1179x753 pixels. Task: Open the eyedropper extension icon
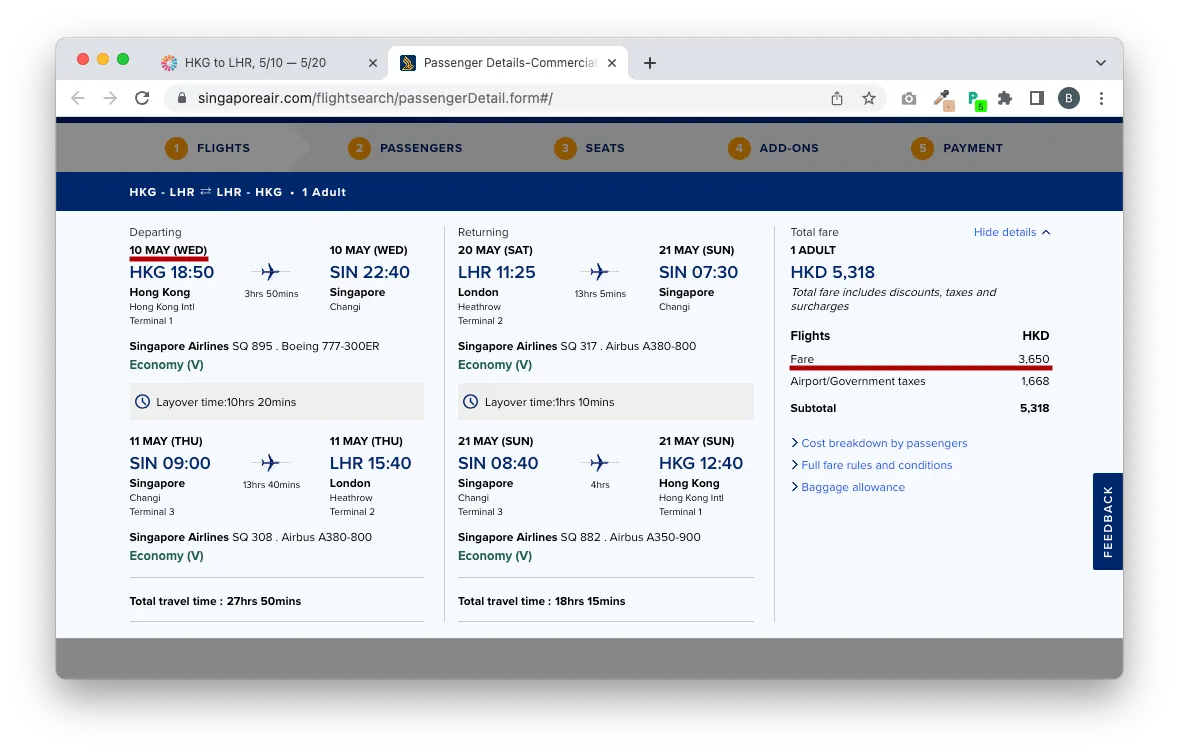point(943,99)
